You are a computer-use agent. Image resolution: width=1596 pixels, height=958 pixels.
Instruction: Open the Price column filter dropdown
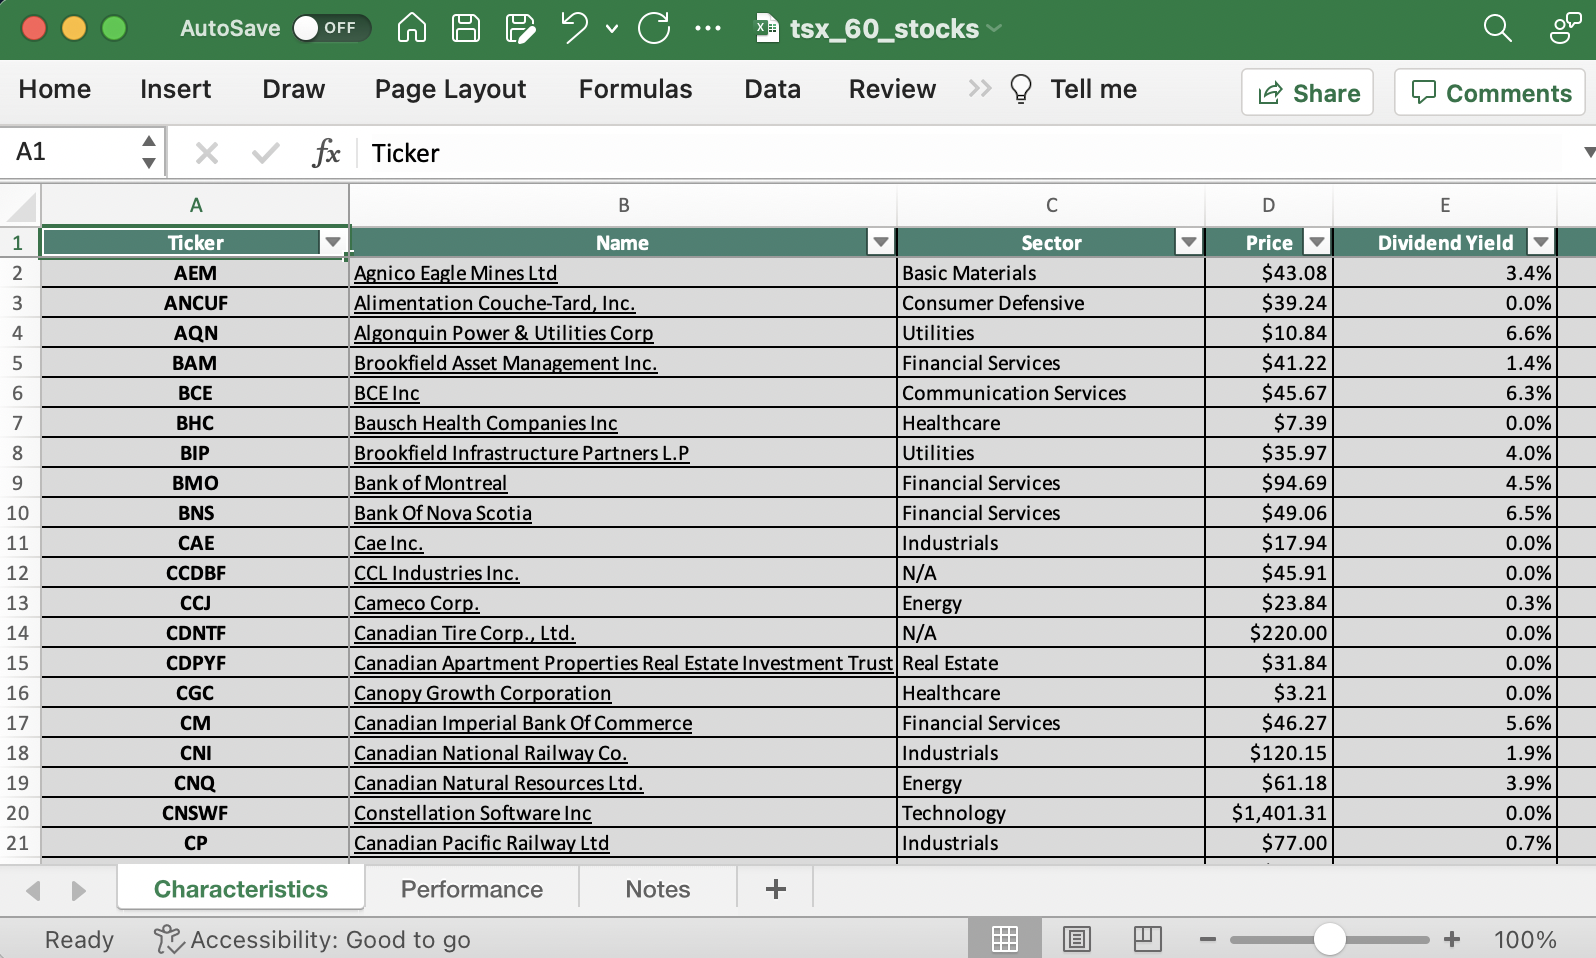(x=1317, y=242)
